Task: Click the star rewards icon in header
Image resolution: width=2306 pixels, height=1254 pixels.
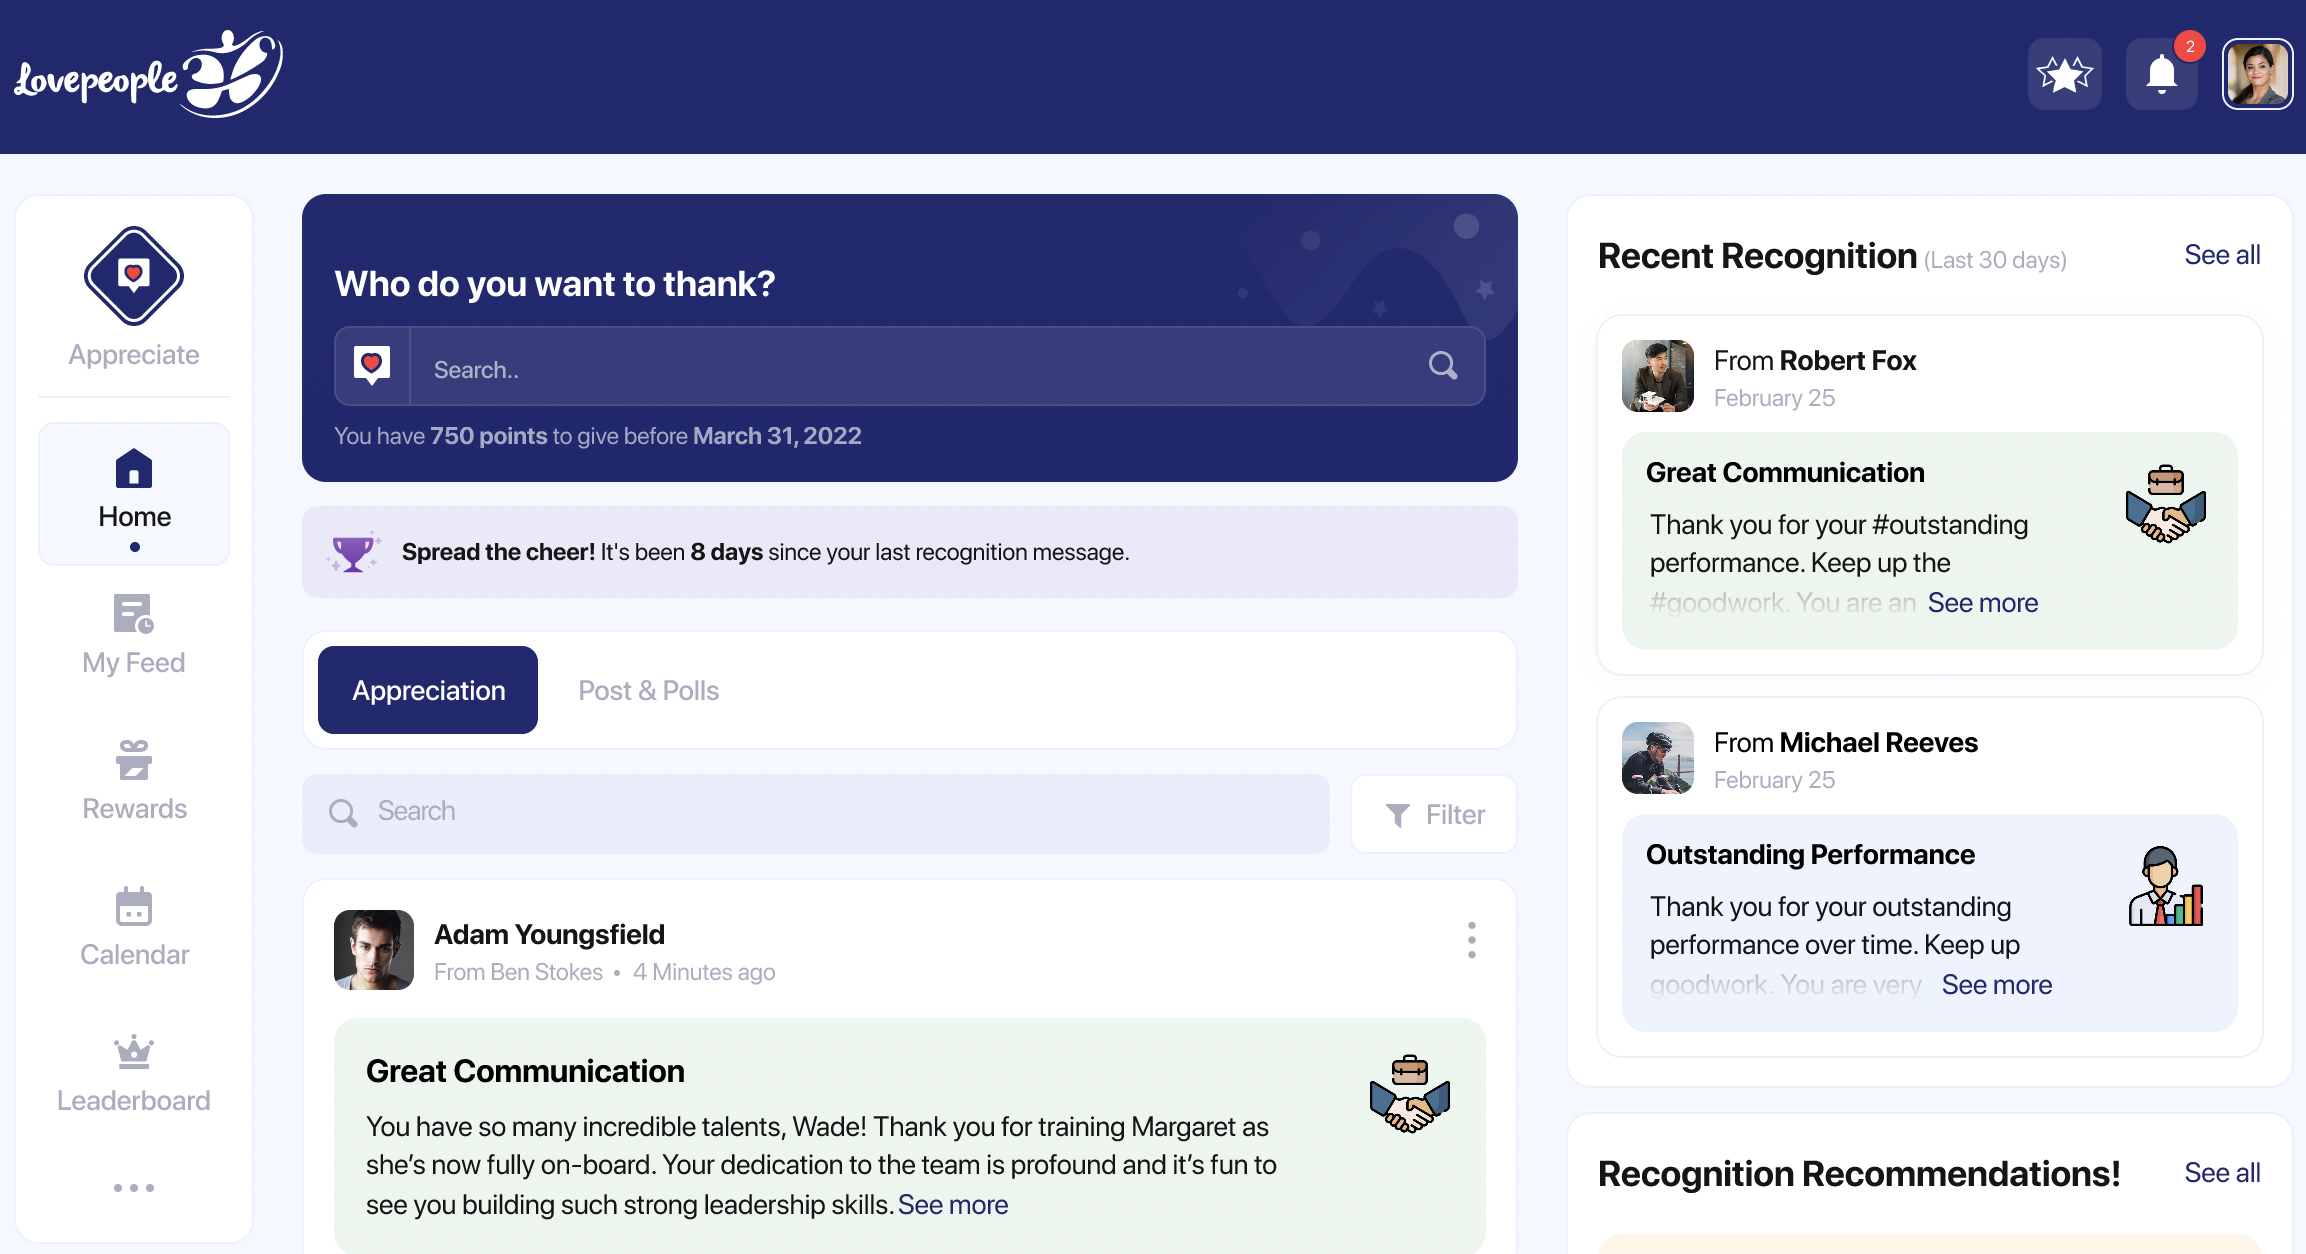Action: click(x=2064, y=74)
